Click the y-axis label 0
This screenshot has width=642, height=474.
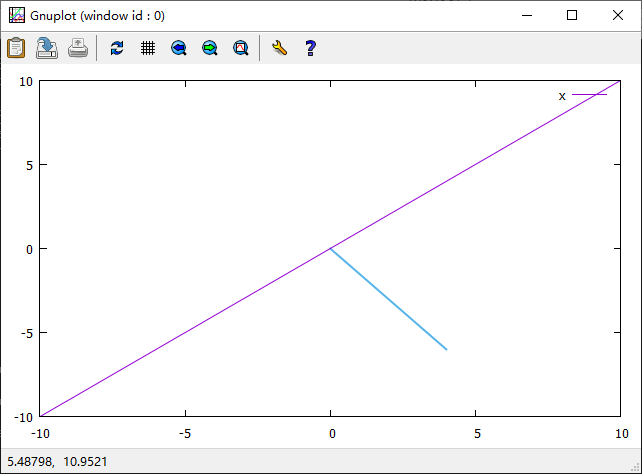tap(29, 249)
